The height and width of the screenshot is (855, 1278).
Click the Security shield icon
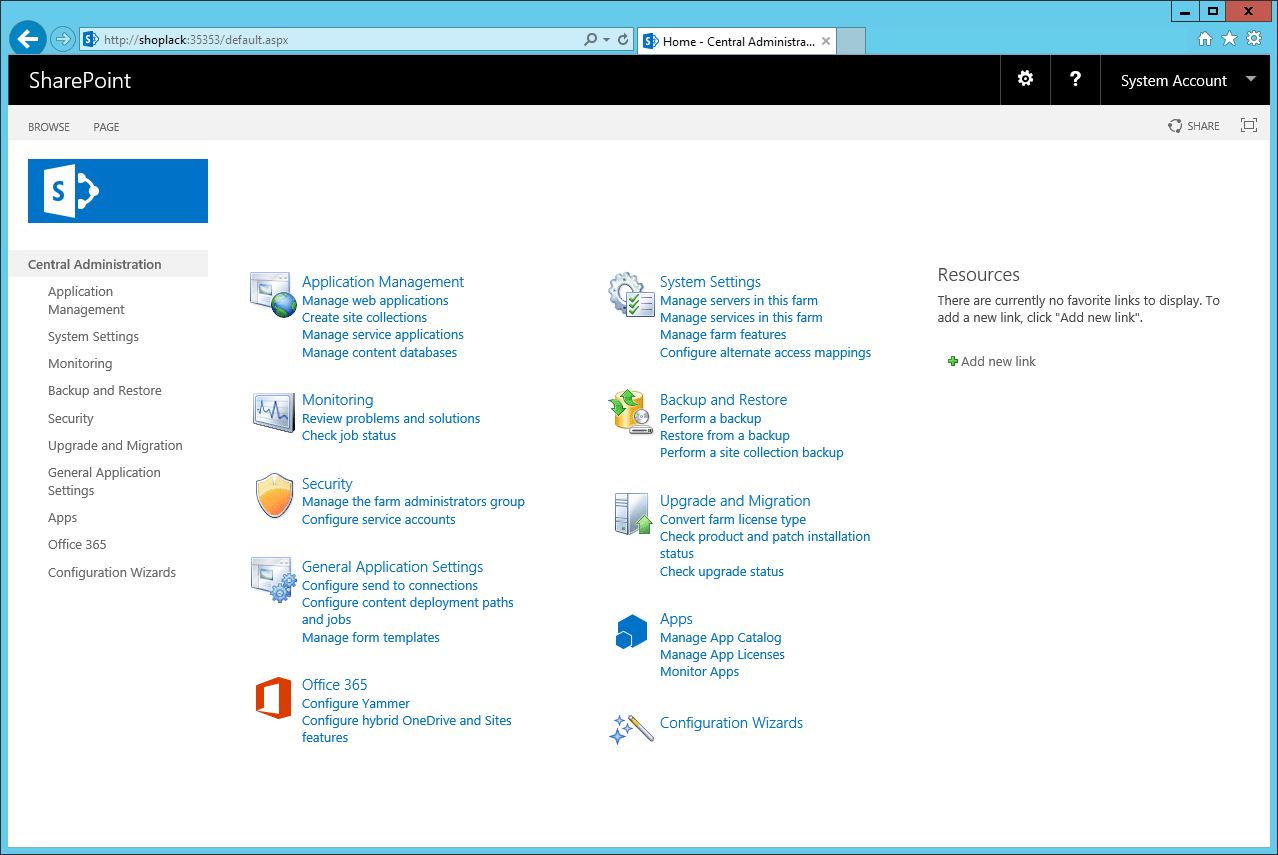coord(273,497)
